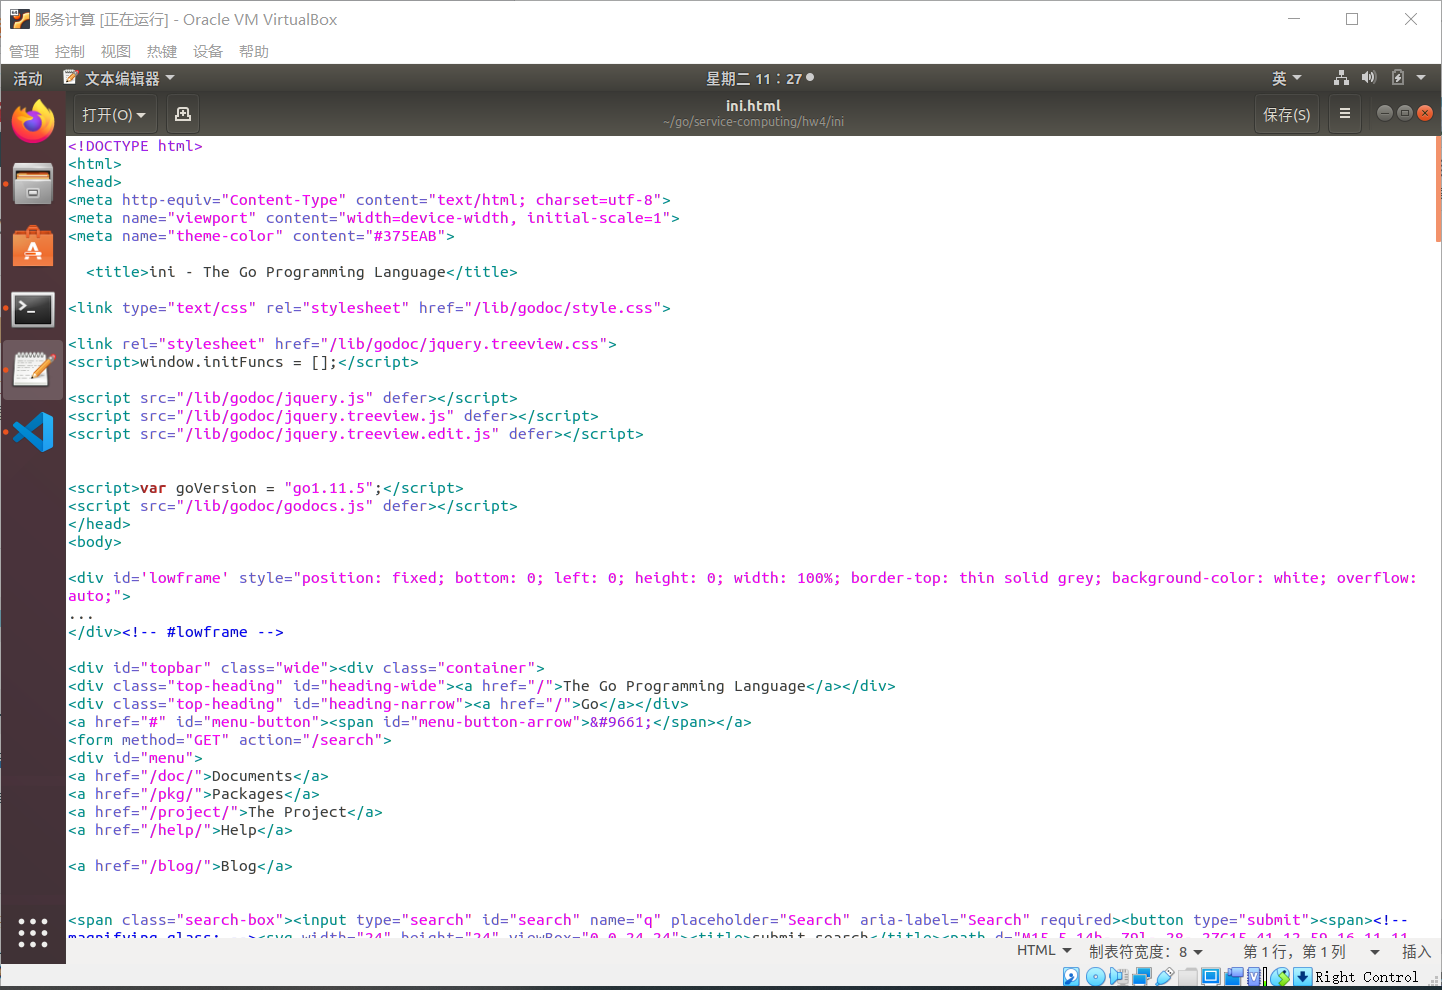Open the 管理 menu in VirtualBox
Image resolution: width=1442 pixels, height=990 pixels.
click(24, 51)
